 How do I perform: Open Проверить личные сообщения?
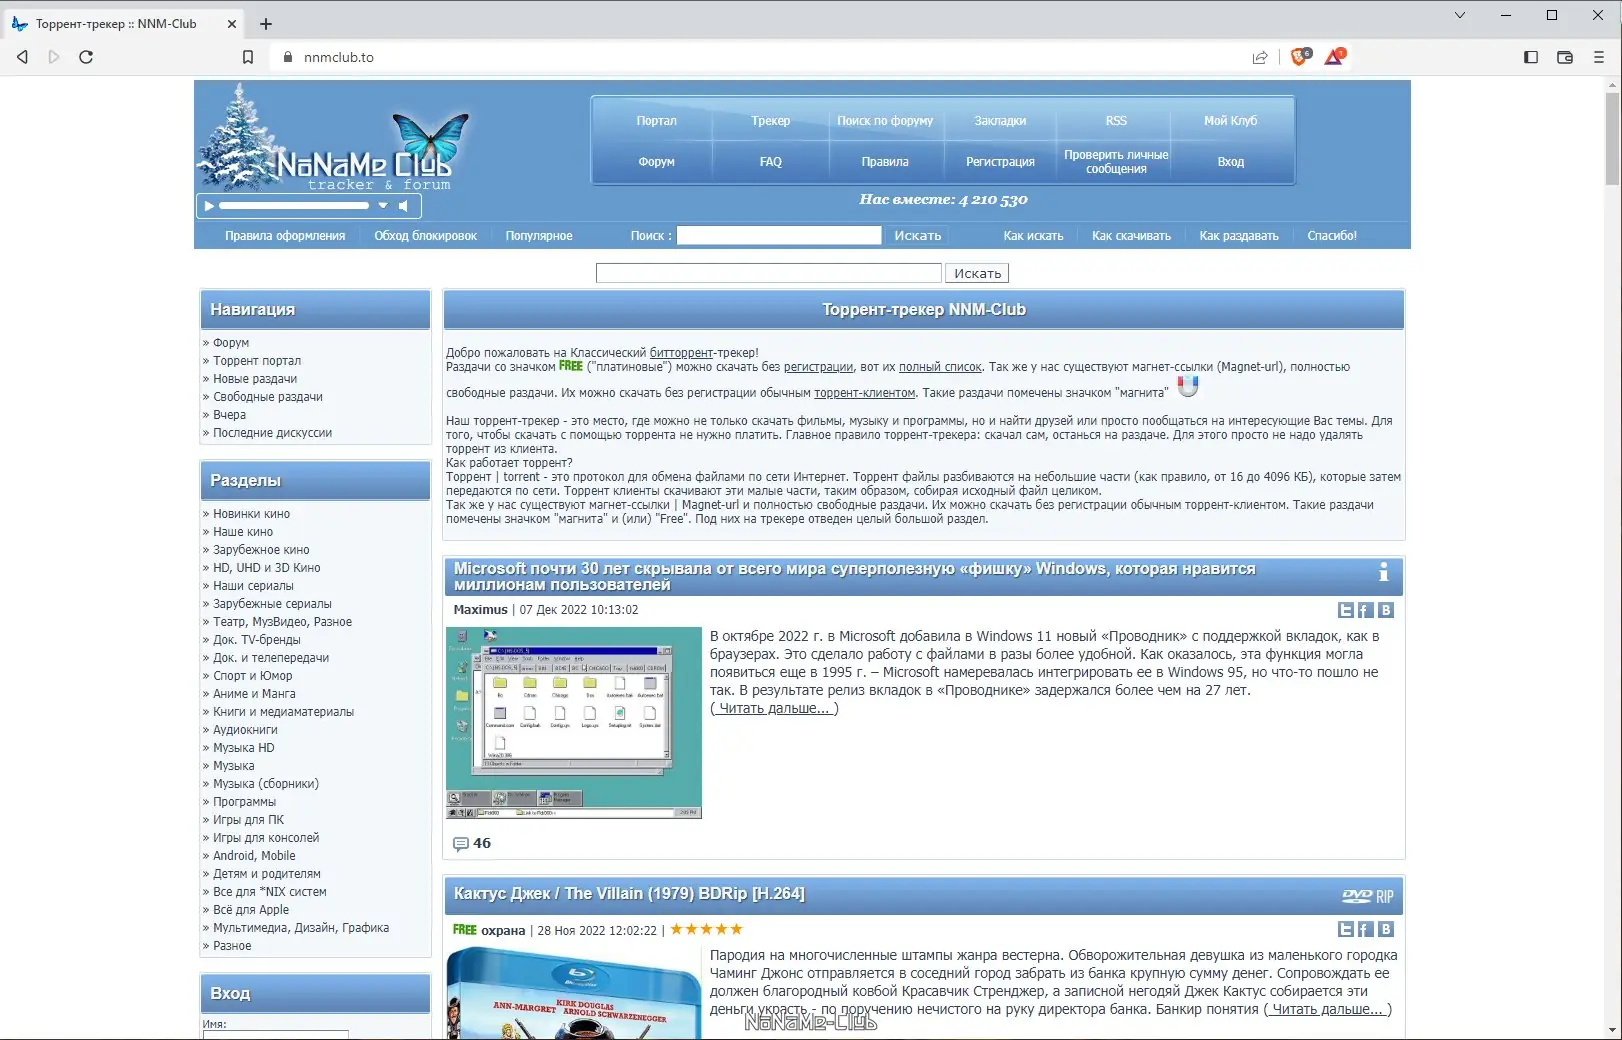pyautogui.click(x=1116, y=162)
